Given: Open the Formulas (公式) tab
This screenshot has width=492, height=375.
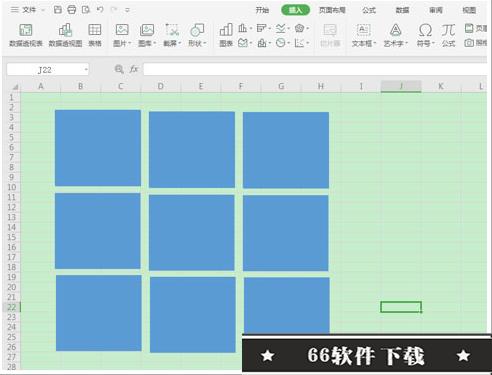Looking at the screenshot, I should 369,10.
